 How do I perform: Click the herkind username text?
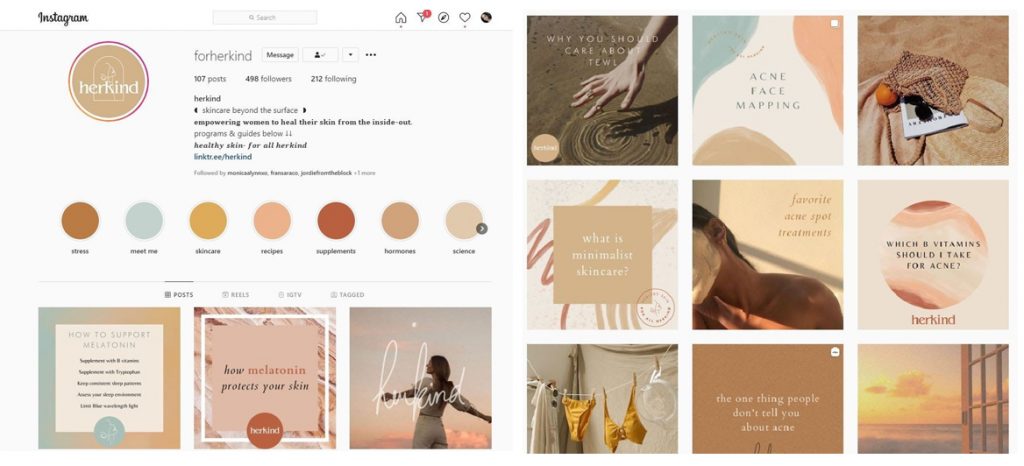pos(207,99)
